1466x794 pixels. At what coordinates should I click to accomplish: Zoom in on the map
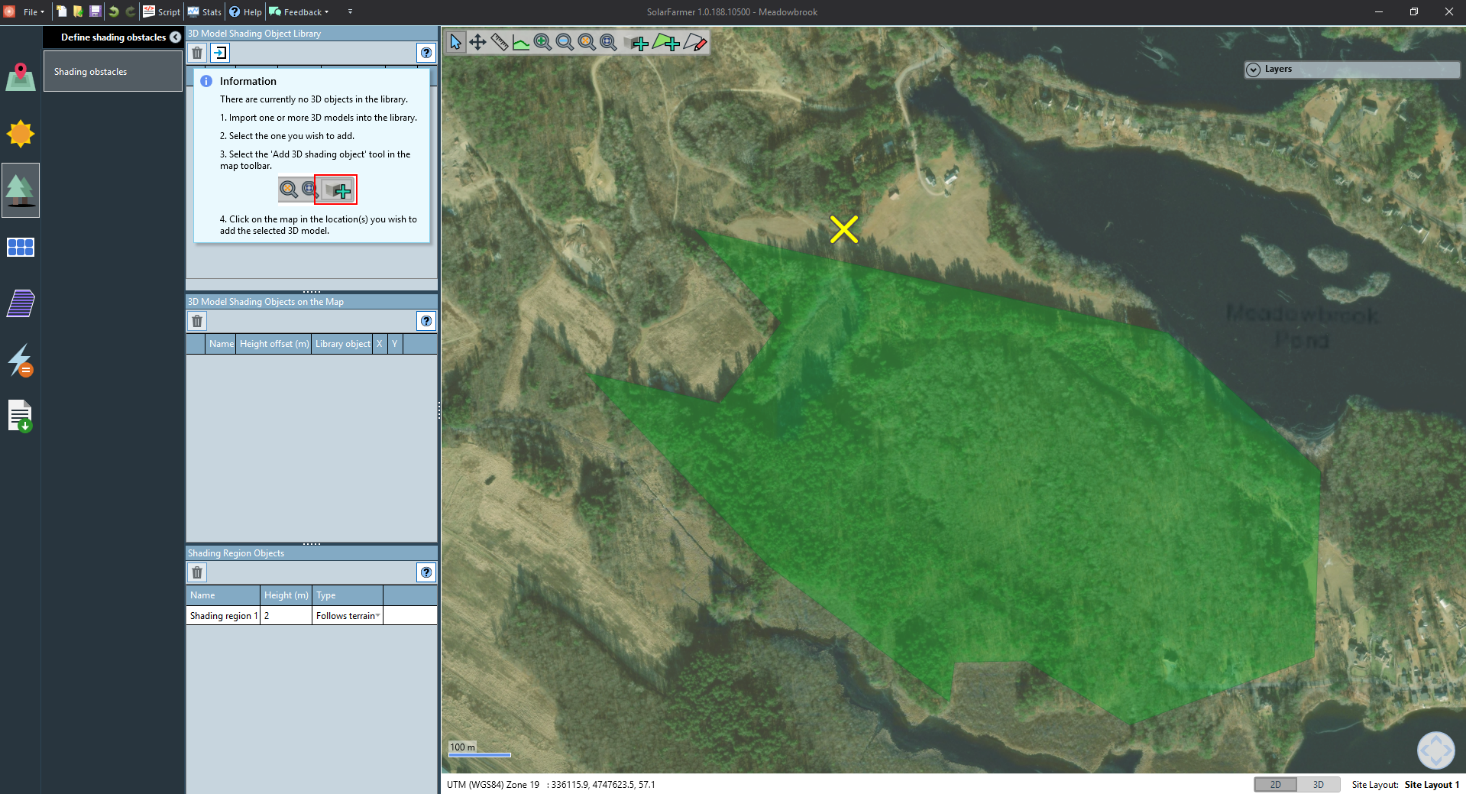coord(543,42)
